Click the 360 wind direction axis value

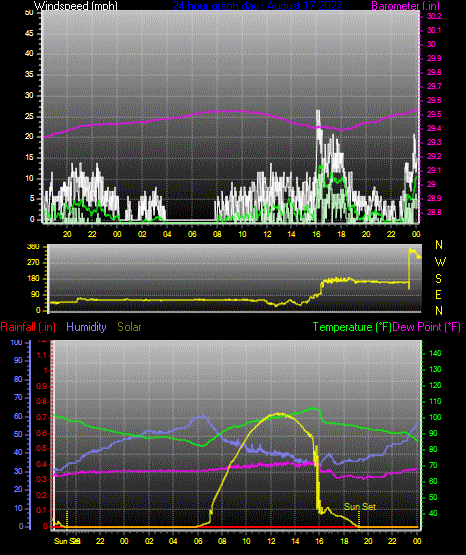(x=33, y=247)
